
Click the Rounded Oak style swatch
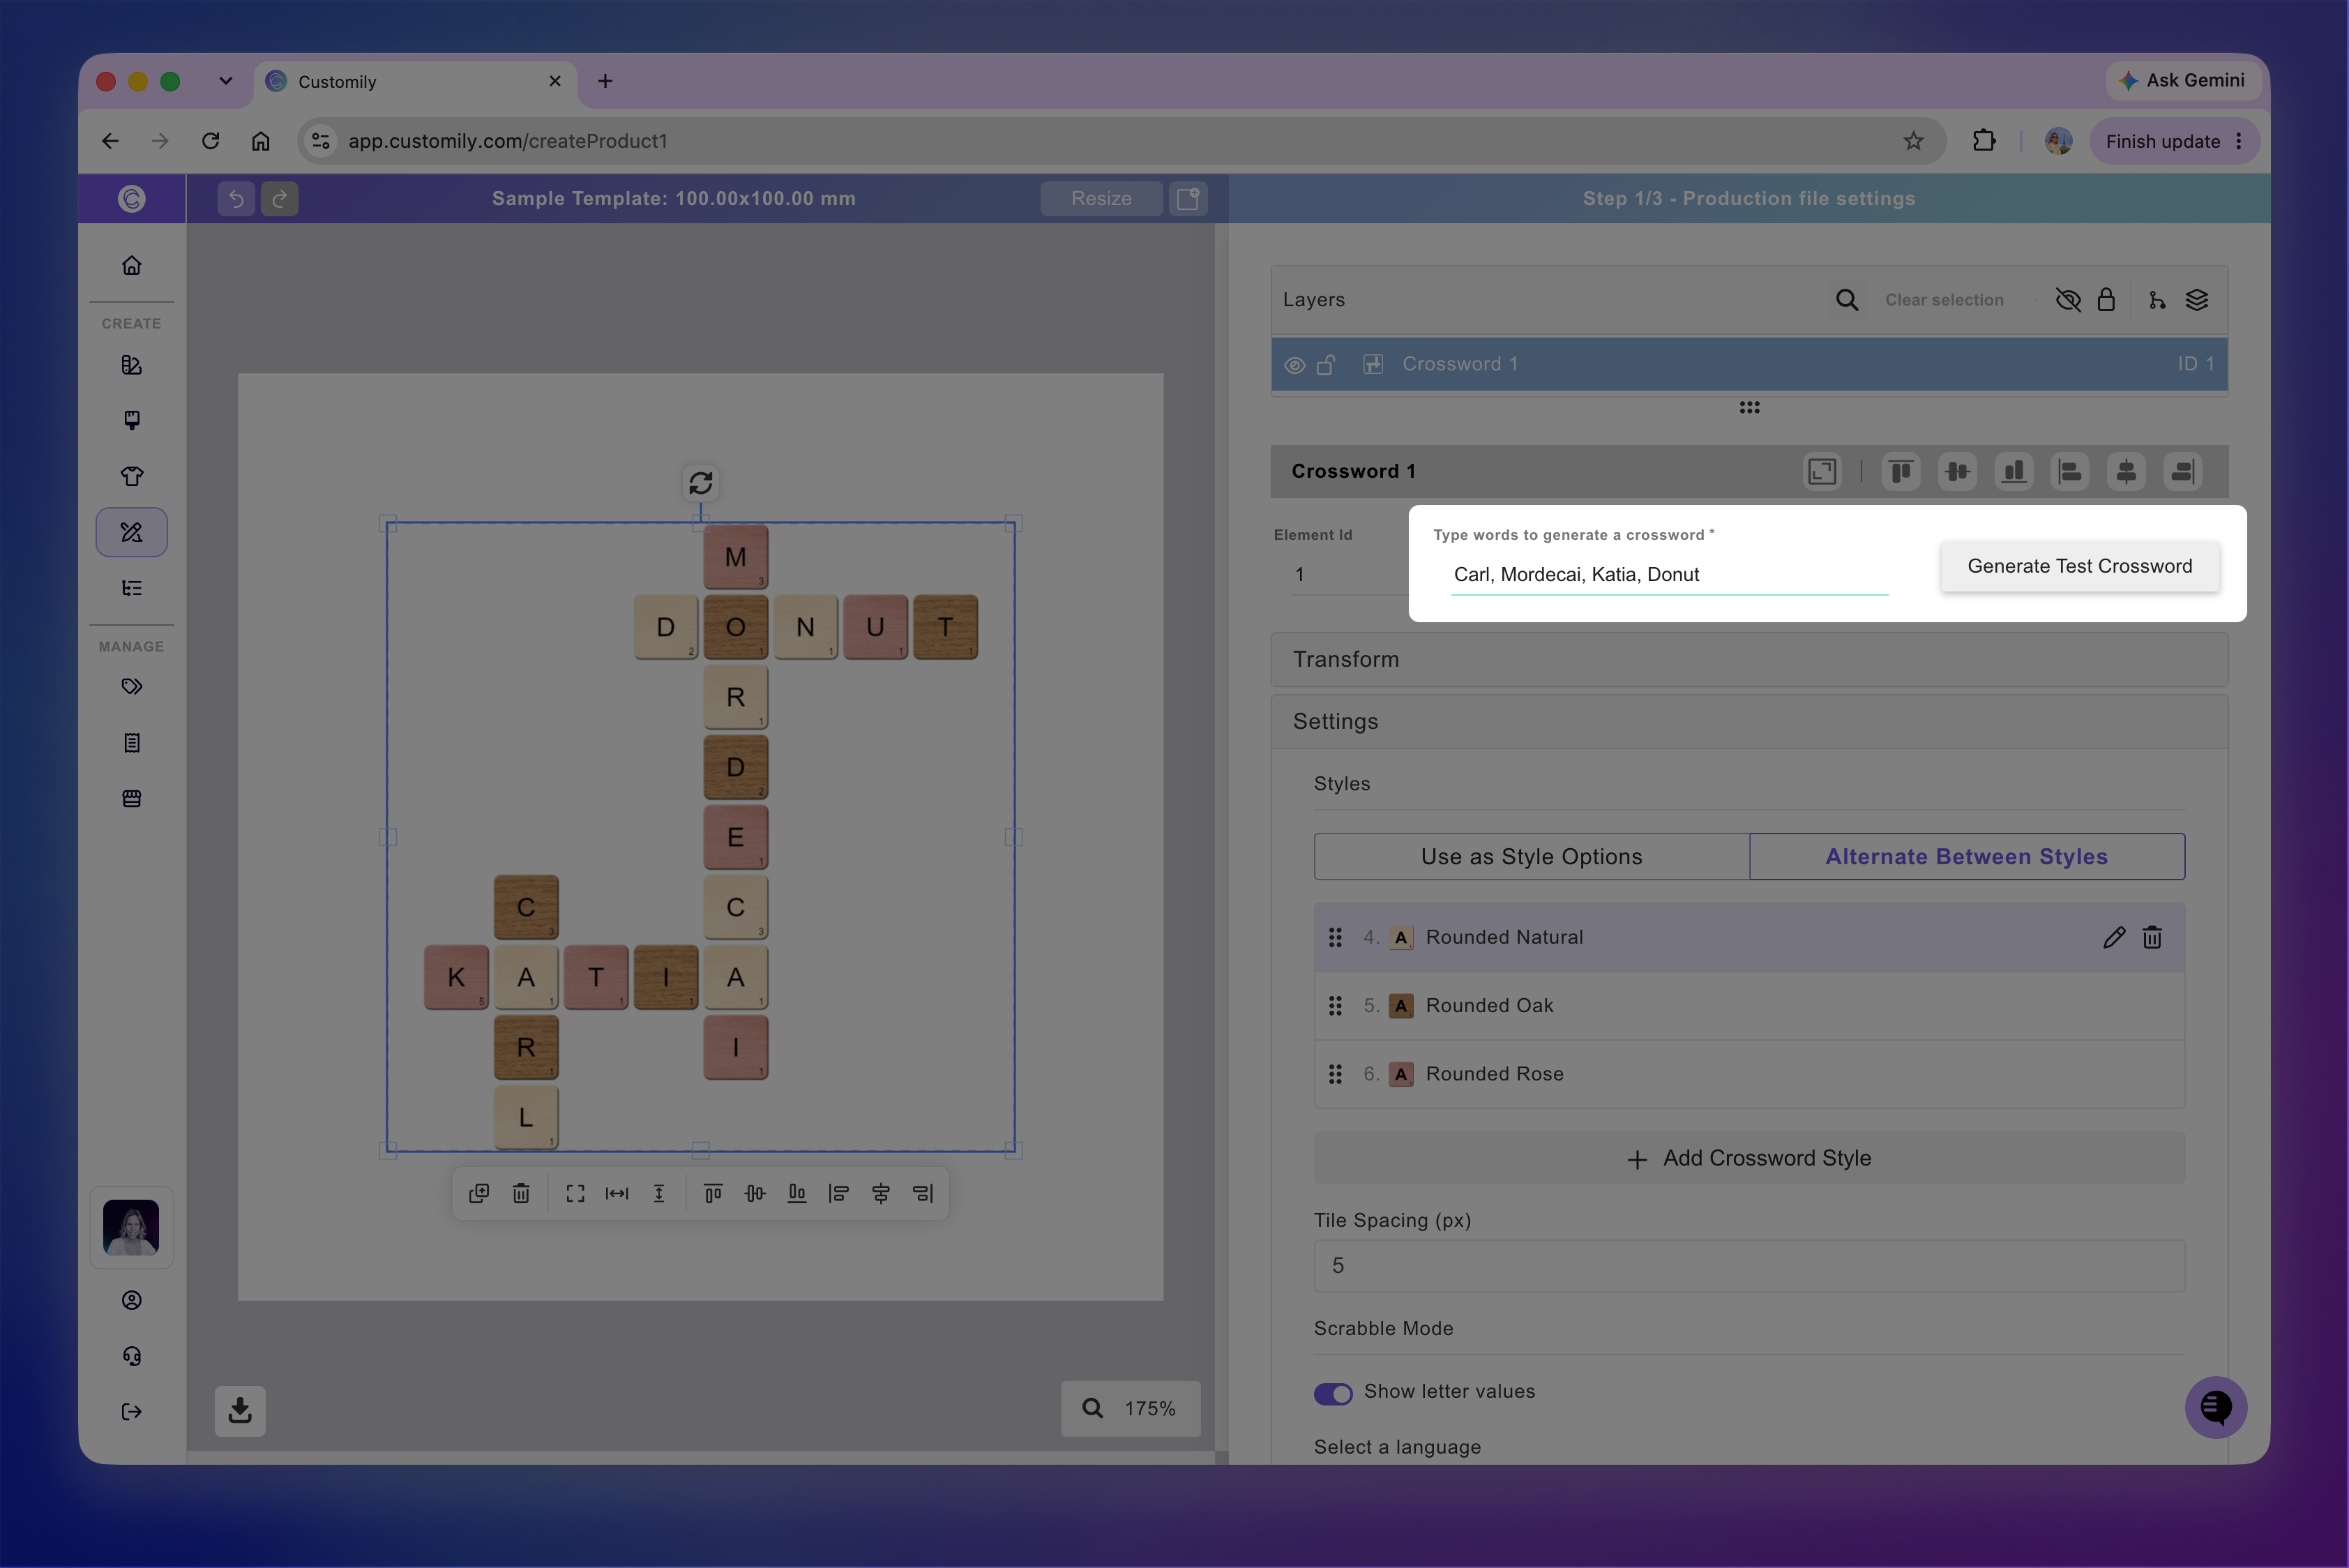[x=1401, y=1006]
